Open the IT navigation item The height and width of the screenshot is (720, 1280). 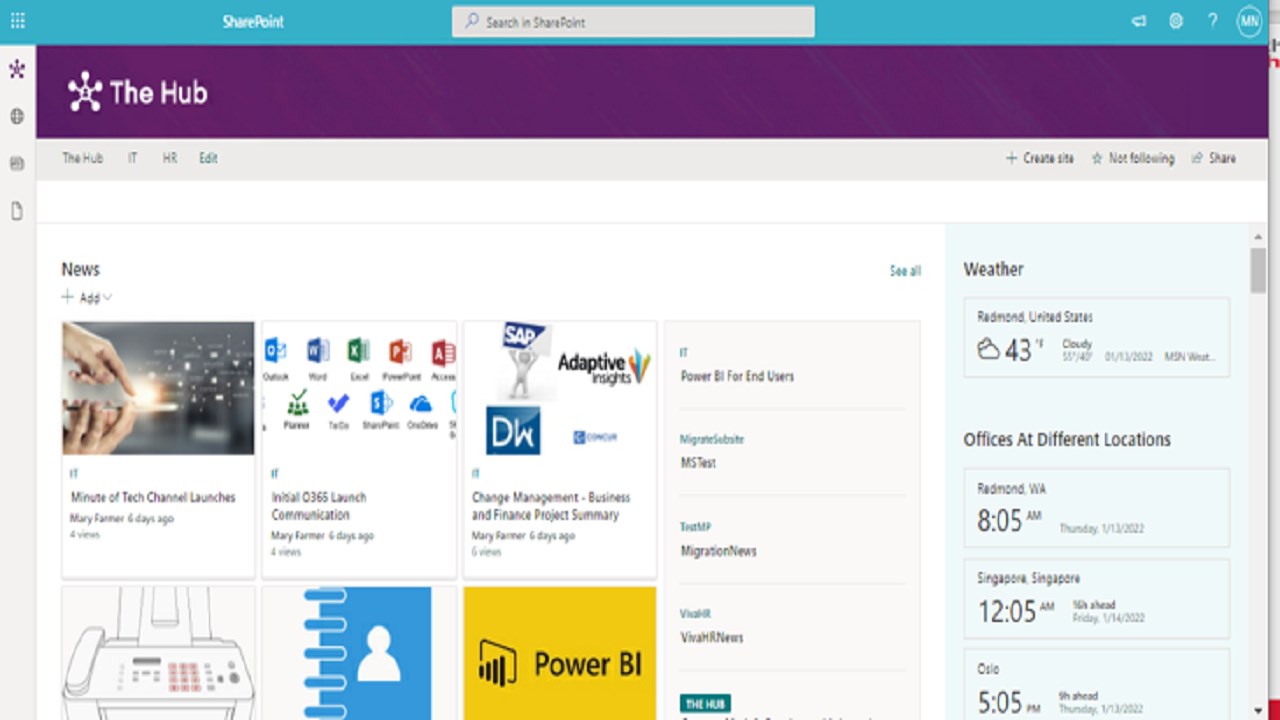click(132, 158)
